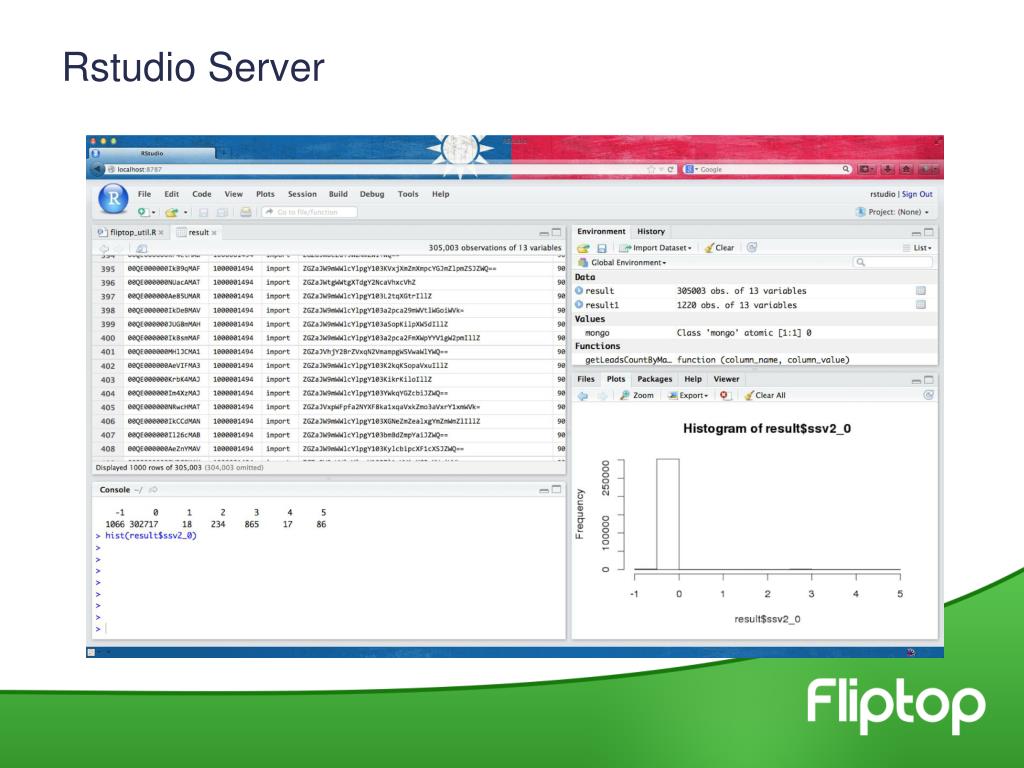
Task: Switch to the History tab
Action: point(651,231)
